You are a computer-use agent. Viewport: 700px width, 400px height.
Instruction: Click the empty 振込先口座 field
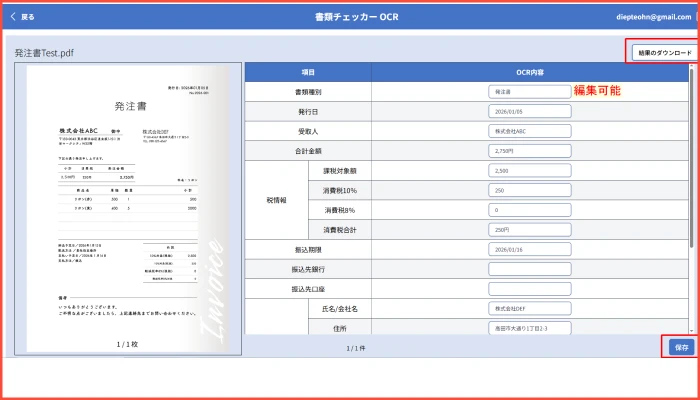coord(529,289)
